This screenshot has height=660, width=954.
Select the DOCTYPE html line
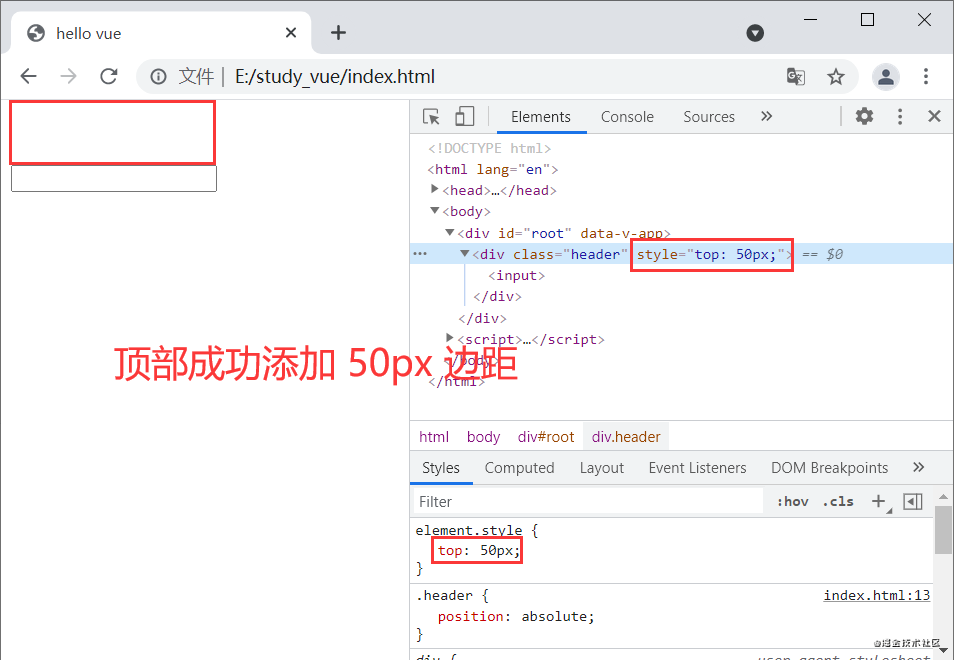tap(490, 148)
